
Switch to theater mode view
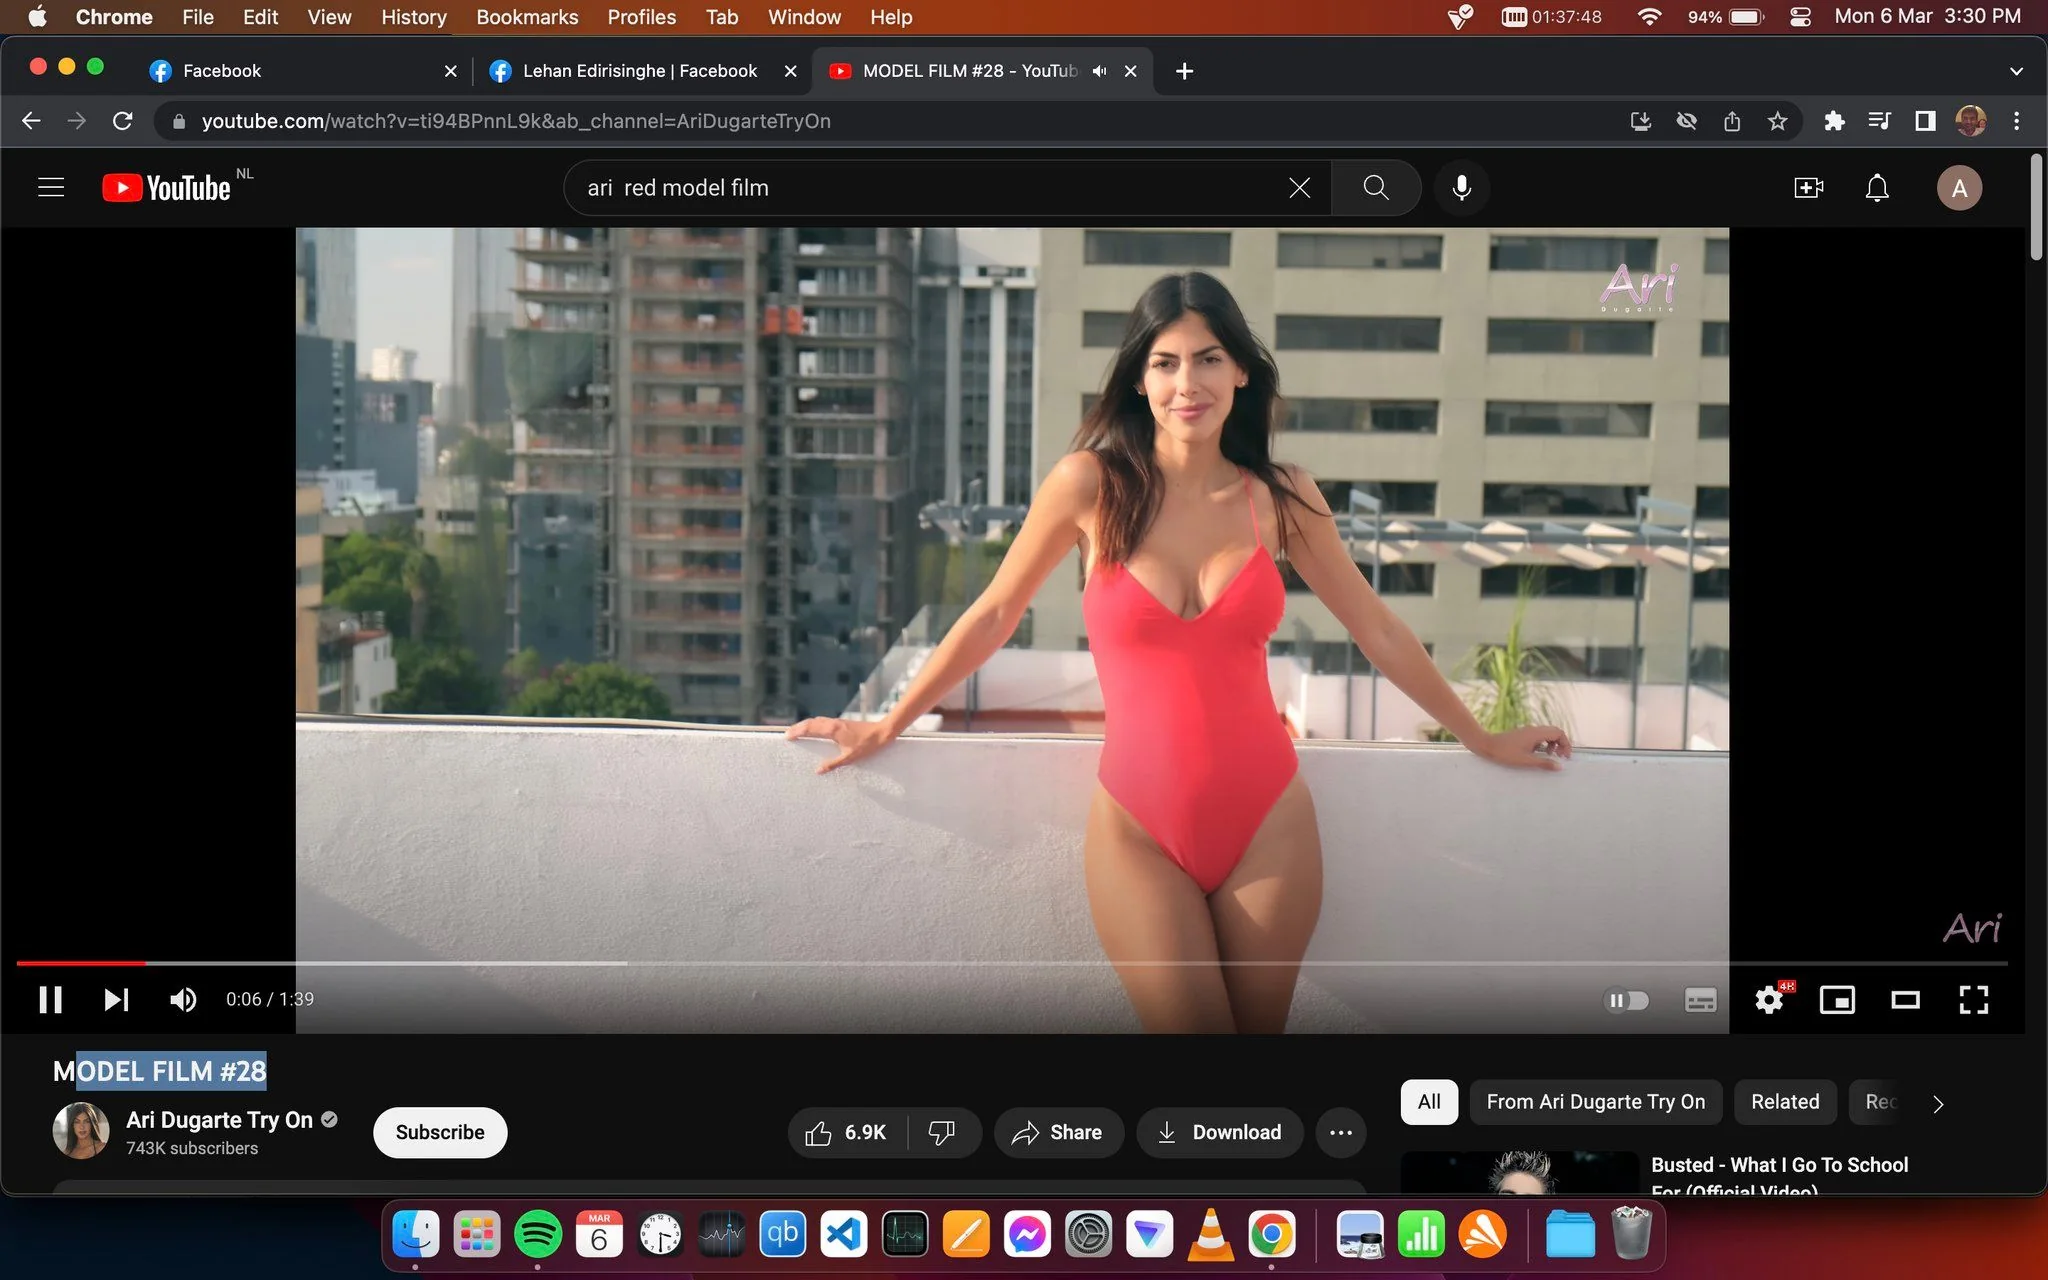(1905, 999)
